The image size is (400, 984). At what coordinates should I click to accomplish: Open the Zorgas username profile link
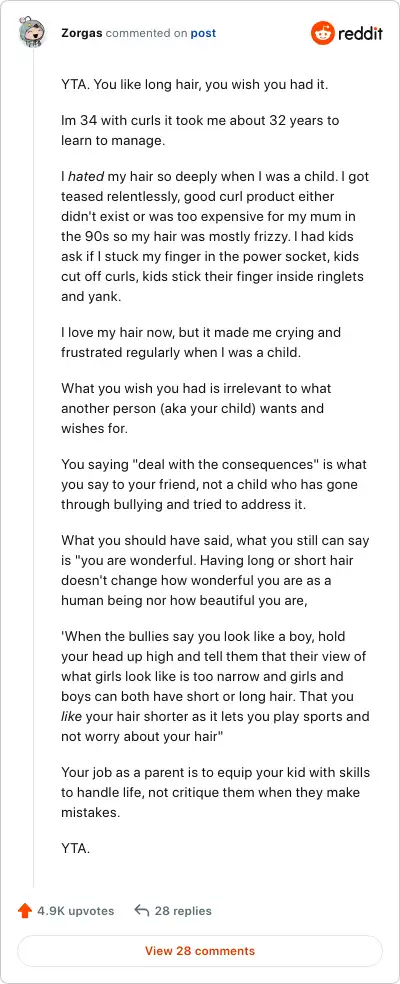point(82,33)
